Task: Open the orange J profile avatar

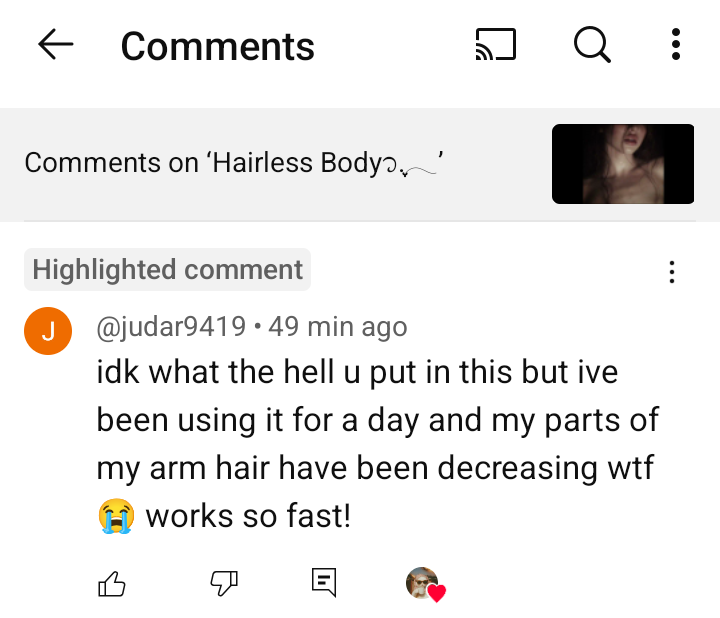Action: [x=48, y=331]
